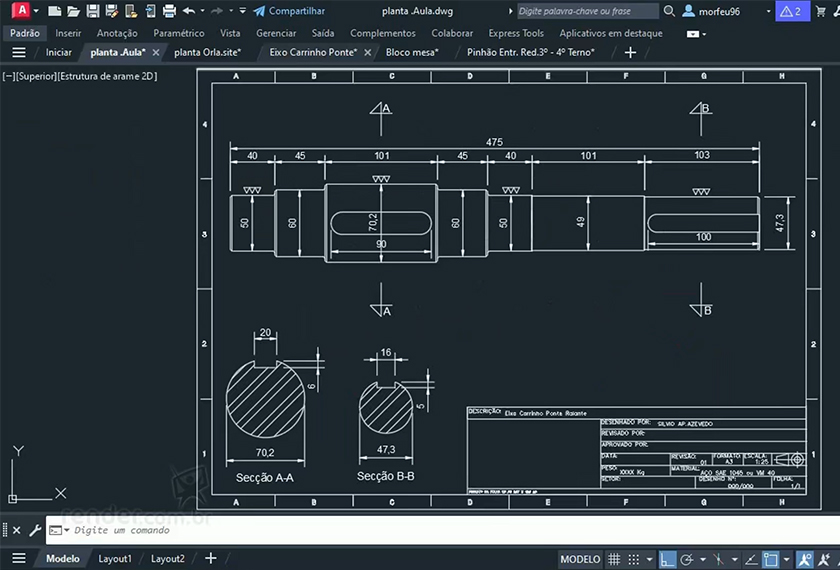
Task: Click the Save icon in quick access toolbar
Action: (93, 11)
